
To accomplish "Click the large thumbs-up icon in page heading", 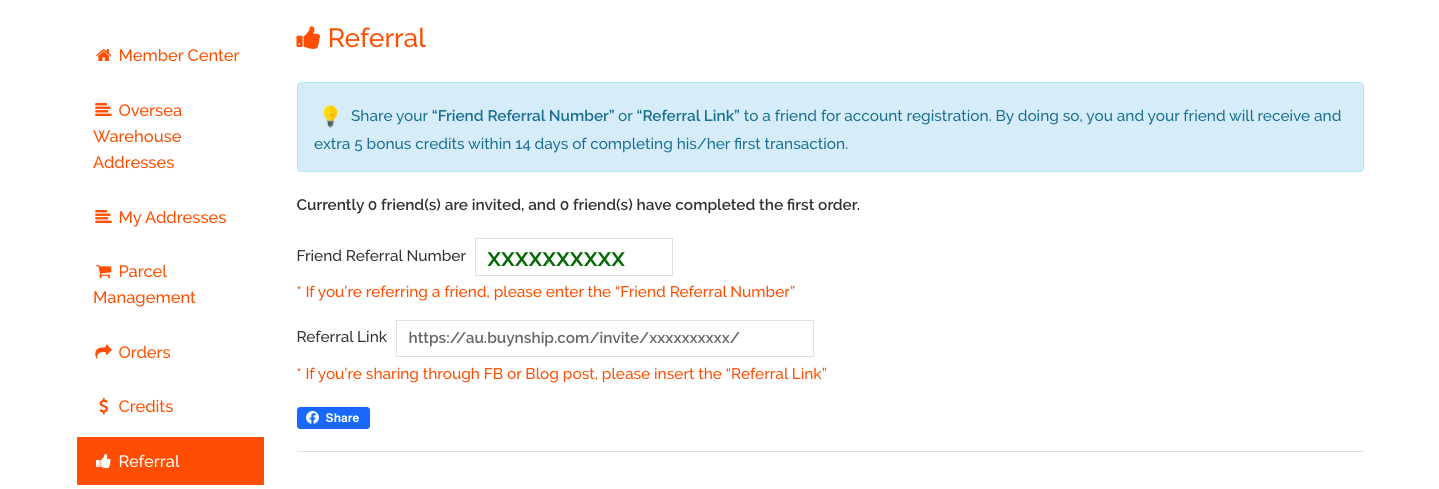I will coord(308,39).
